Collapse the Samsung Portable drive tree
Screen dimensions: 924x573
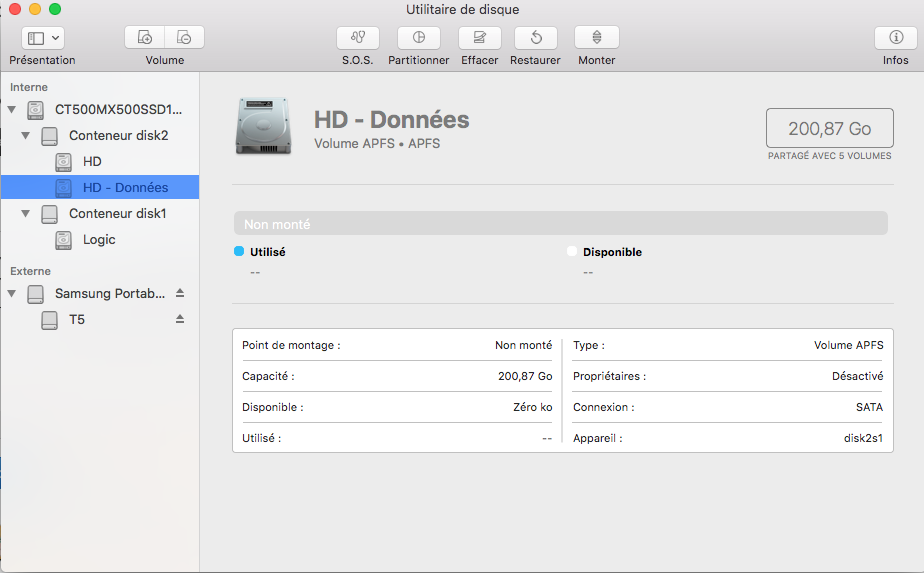[x=12, y=294]
